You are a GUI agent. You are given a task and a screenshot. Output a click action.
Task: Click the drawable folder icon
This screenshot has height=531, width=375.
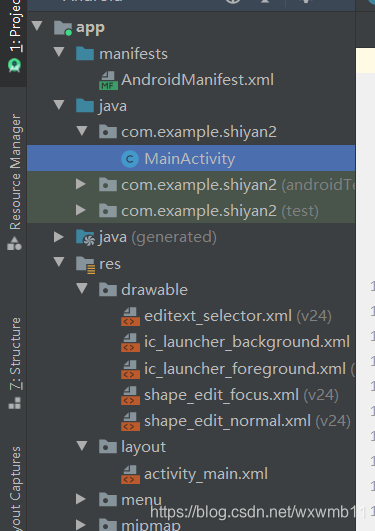(x=108, y=290)
